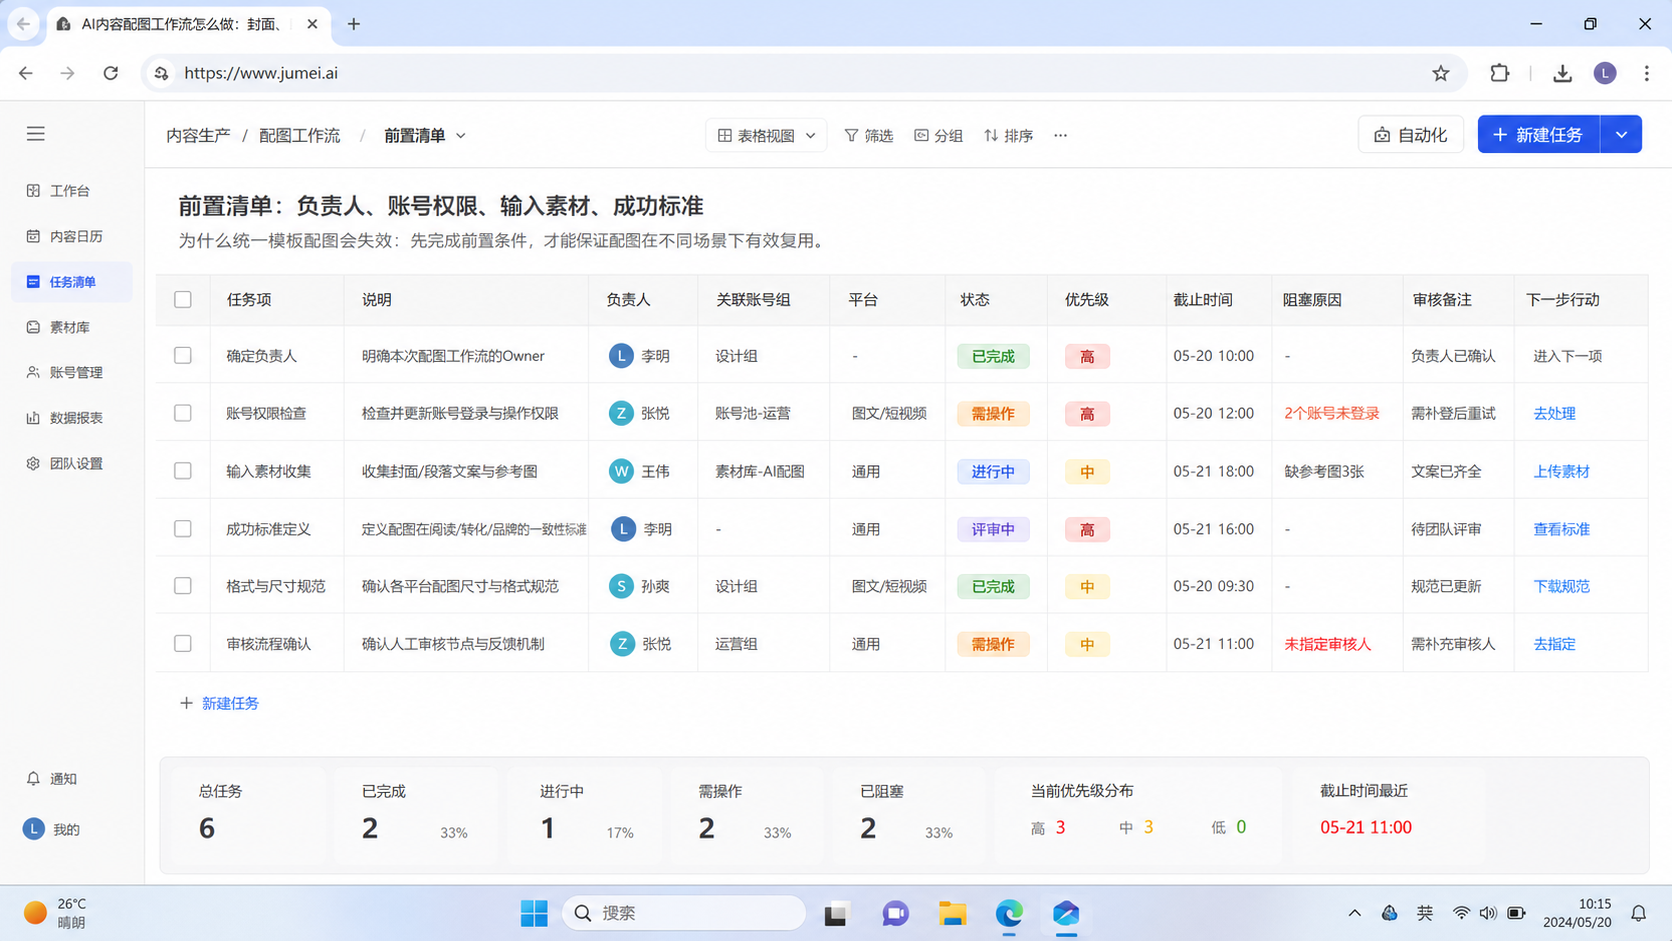The width and height of the screenshot is (1672, 941).
Task: Check the 格式与尺寸规范 row checkbox
Action: [x=183, y=586]
